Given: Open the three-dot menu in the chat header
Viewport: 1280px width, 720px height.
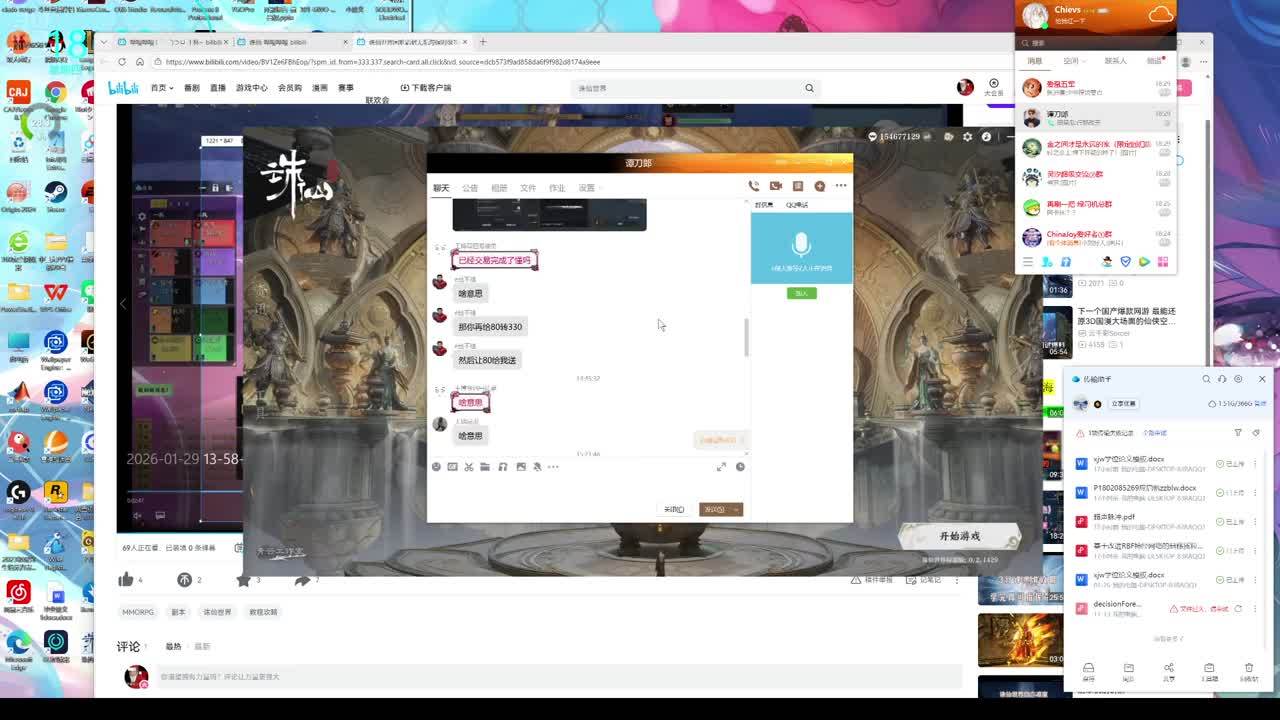Looking at the screenshot, I should click(841, 186).
